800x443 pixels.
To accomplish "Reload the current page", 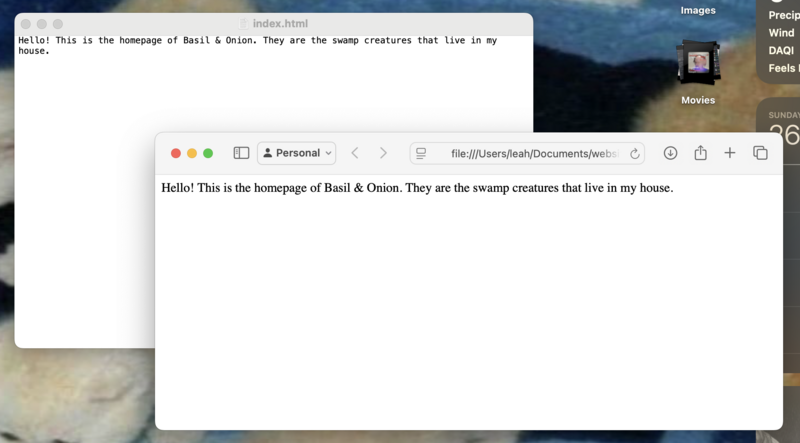I will point(634,154).
